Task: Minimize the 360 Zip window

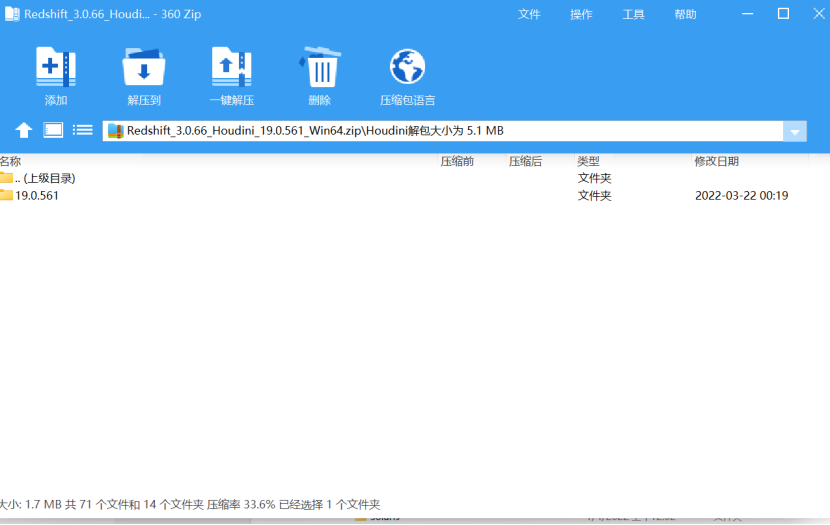Action: click(747, 14)
